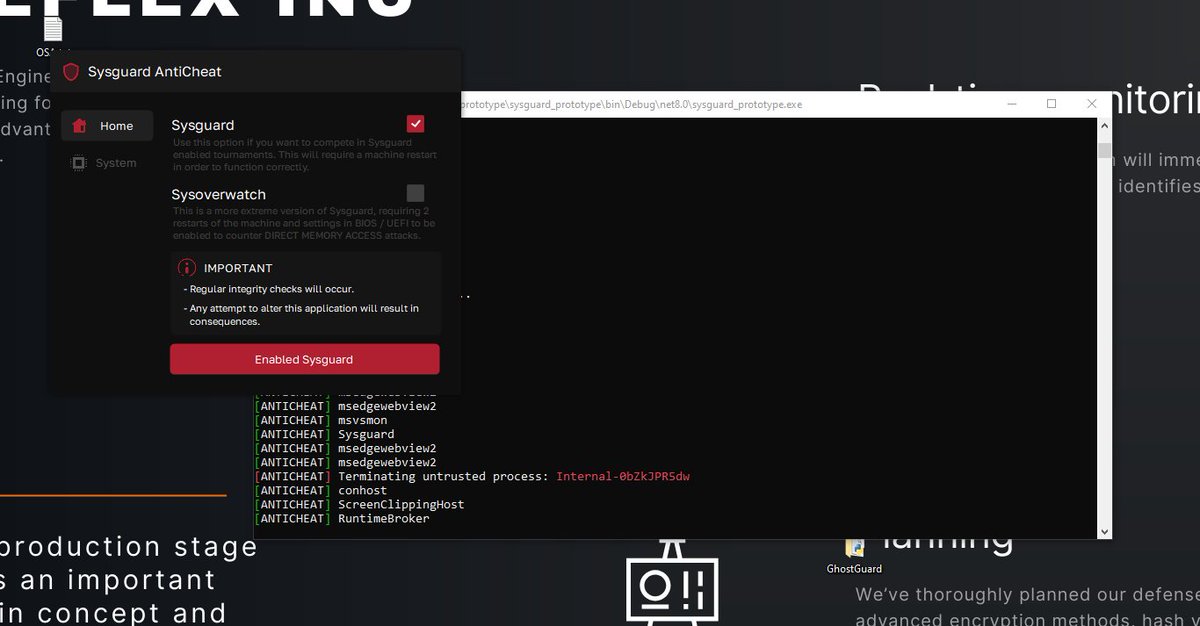Maximize the sysguard_prototype.exe console window

tap(1051, 104)
